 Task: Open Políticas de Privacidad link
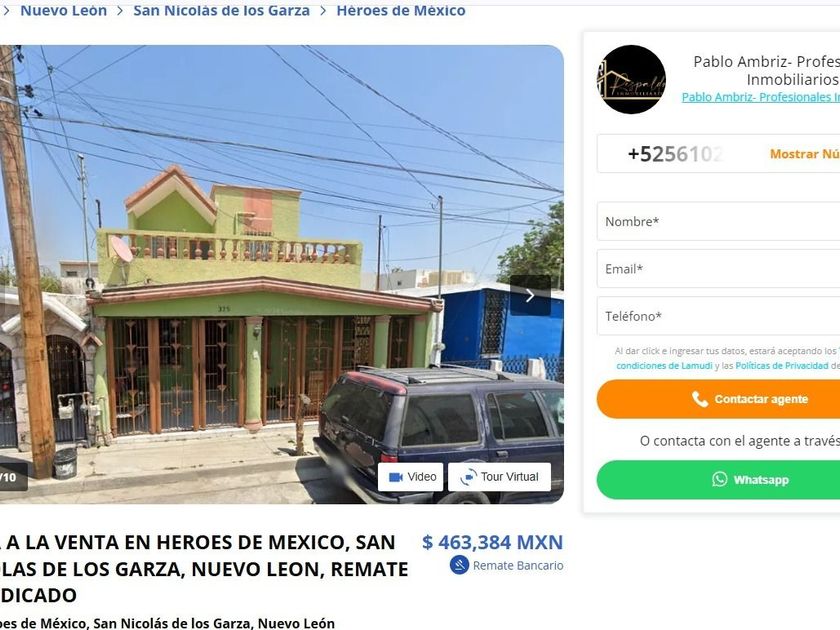pos(782,365)
